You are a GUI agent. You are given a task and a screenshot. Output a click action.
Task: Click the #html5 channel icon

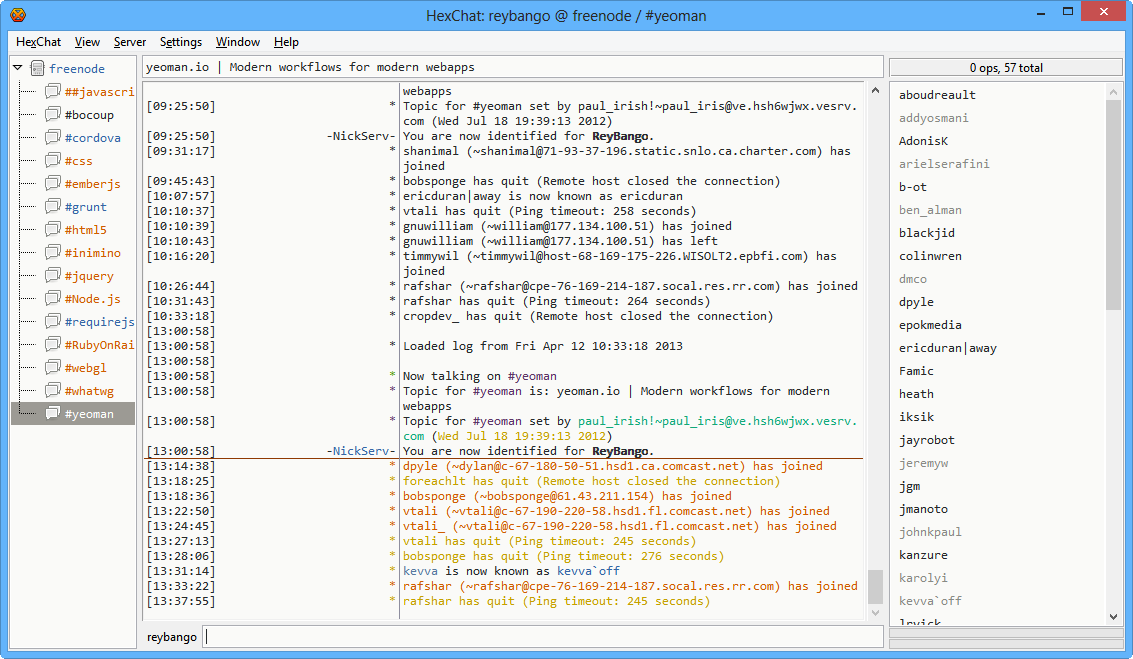(52, 229)
